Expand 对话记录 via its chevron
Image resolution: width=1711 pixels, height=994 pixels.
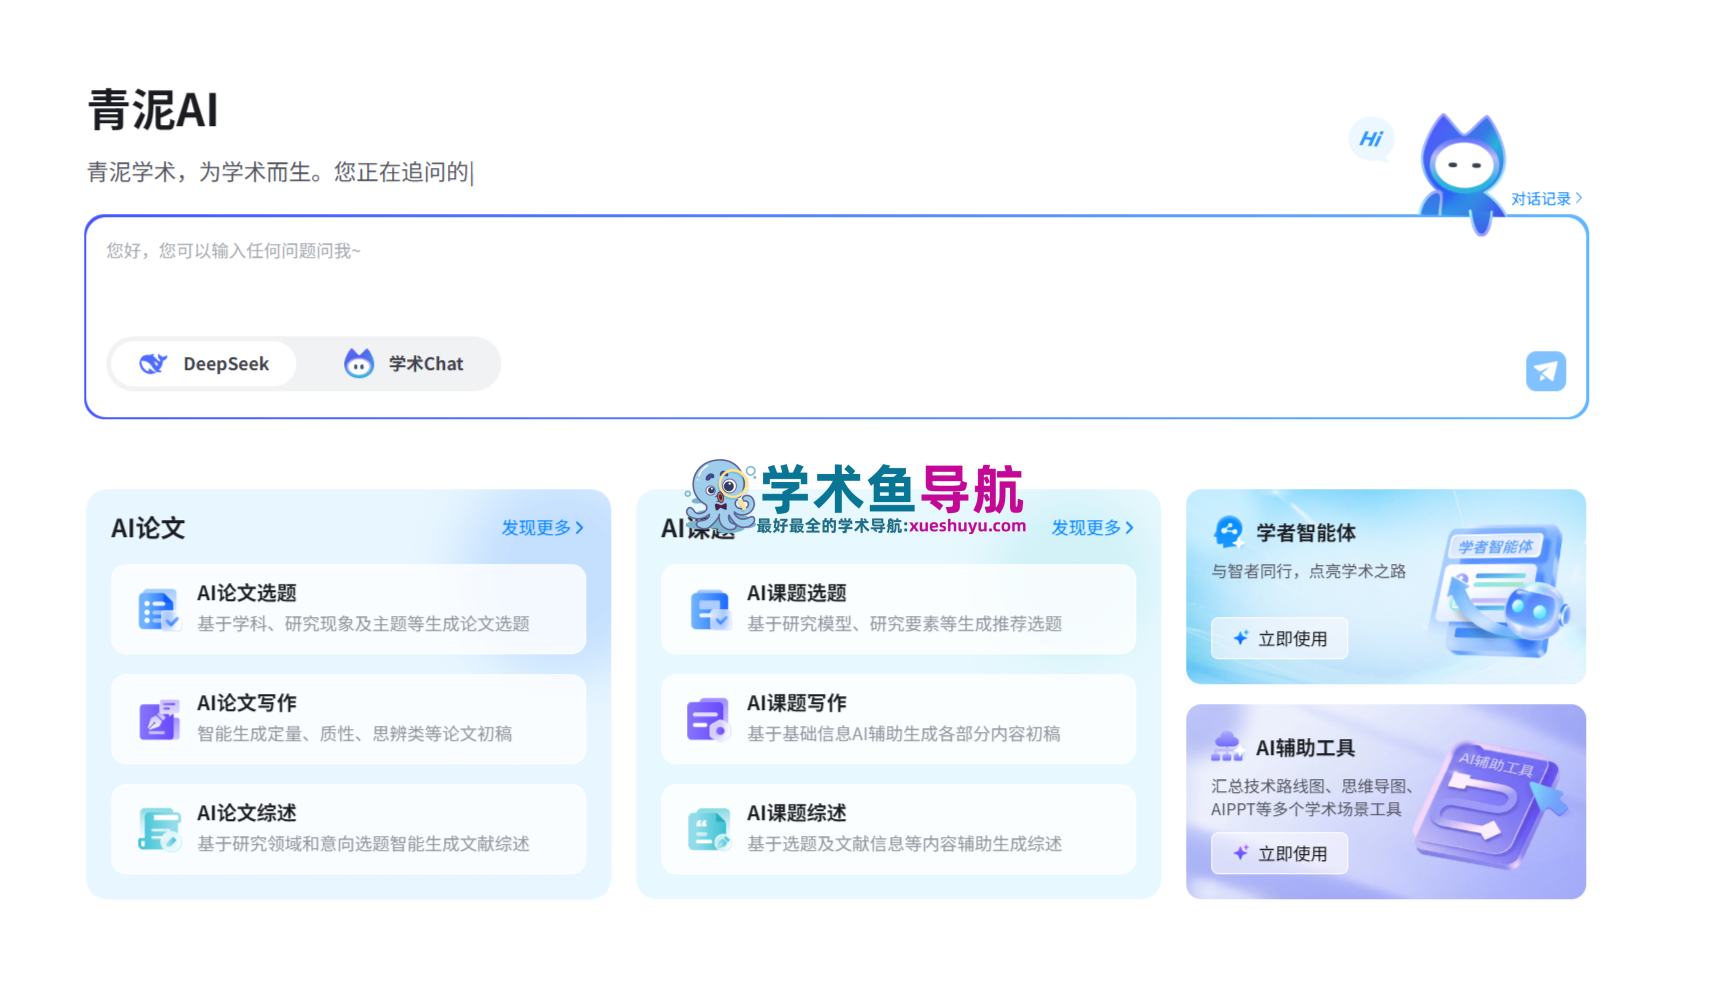pos(1580,198)
